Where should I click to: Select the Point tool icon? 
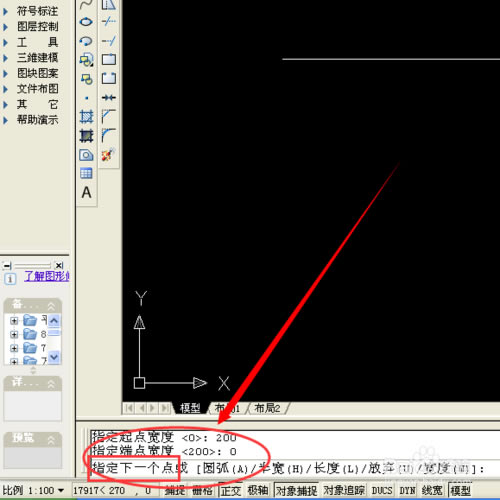tap(87, 98)
